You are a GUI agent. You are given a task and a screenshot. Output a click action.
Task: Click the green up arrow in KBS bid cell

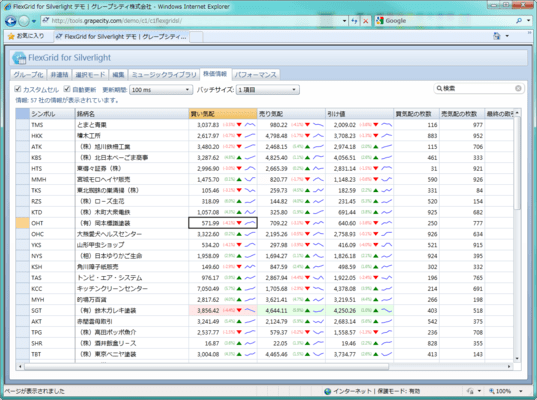coord(239,158)
